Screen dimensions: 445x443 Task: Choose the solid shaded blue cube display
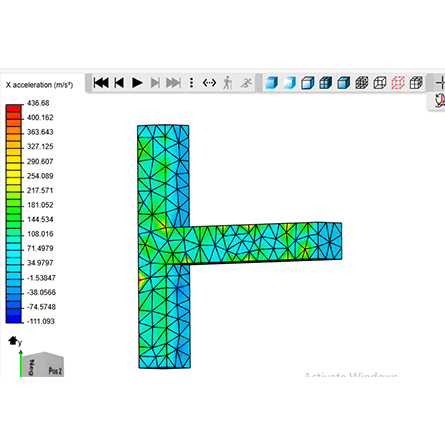(x=272, y=83)
